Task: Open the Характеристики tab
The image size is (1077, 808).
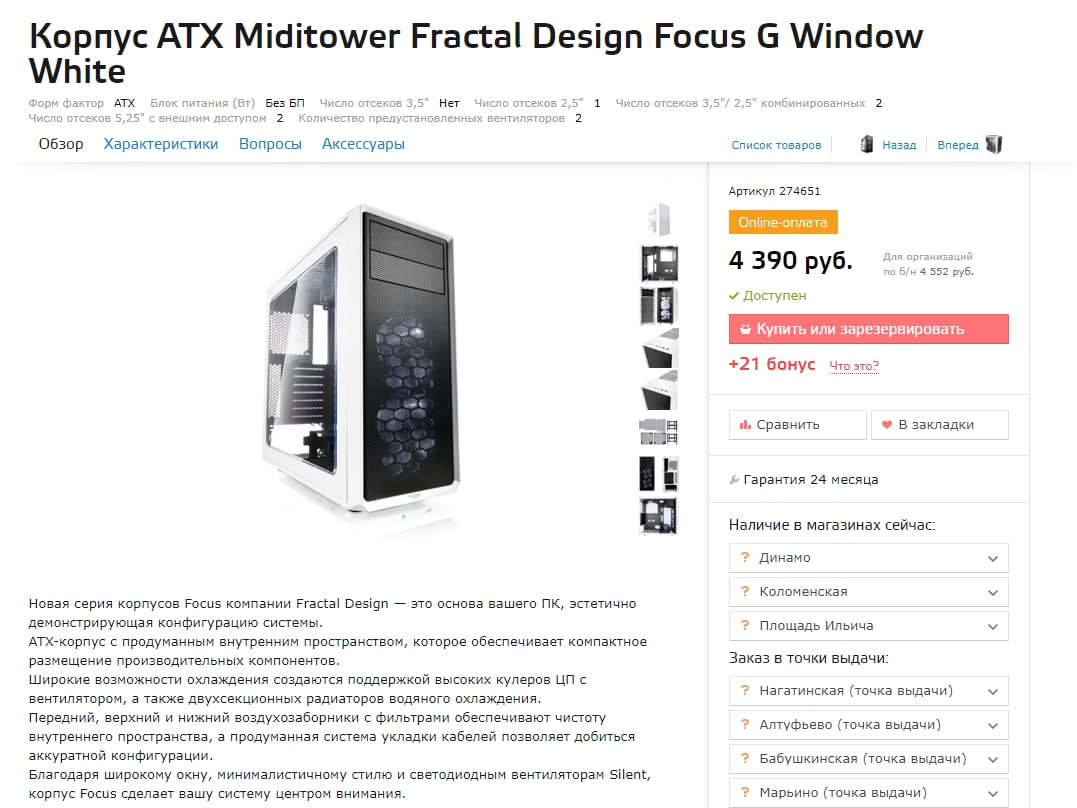Action: click(x=161, y=144)
